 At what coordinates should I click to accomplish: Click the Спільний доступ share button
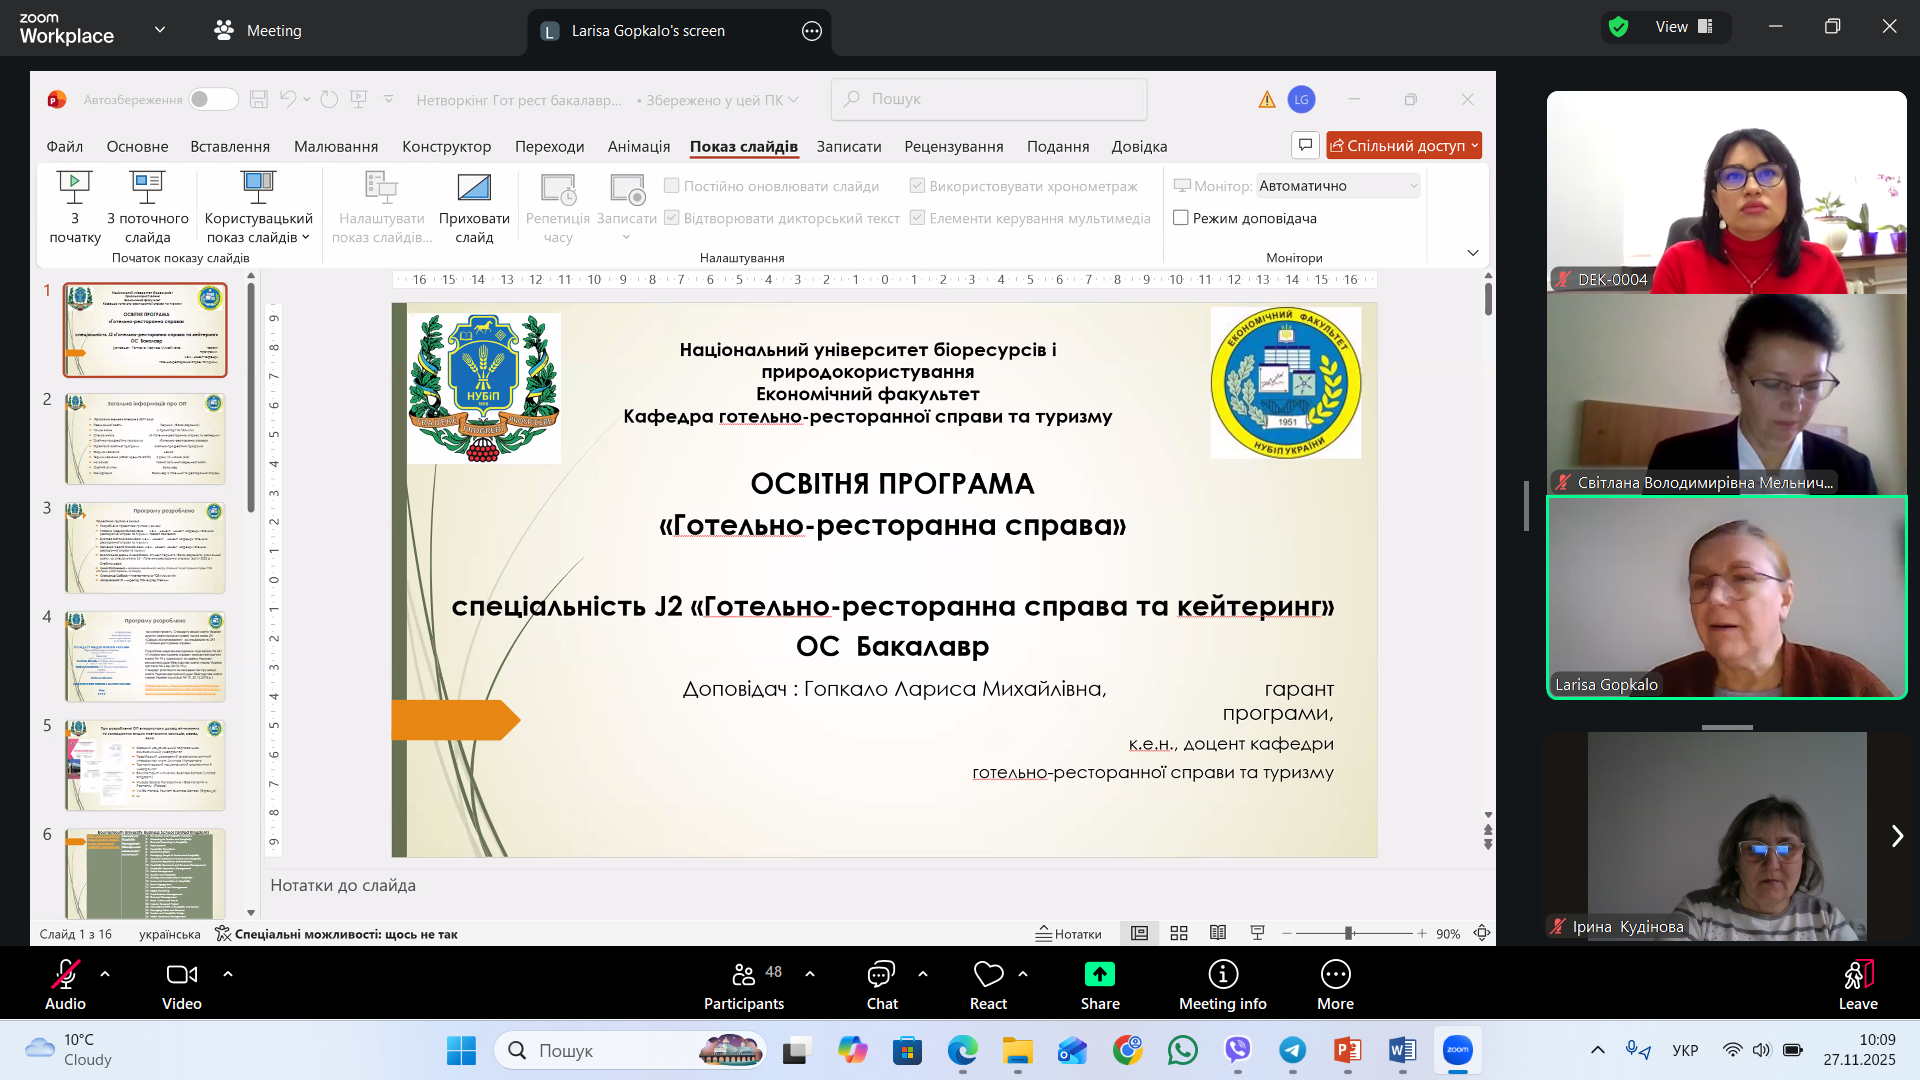[x=1398, y=146]
